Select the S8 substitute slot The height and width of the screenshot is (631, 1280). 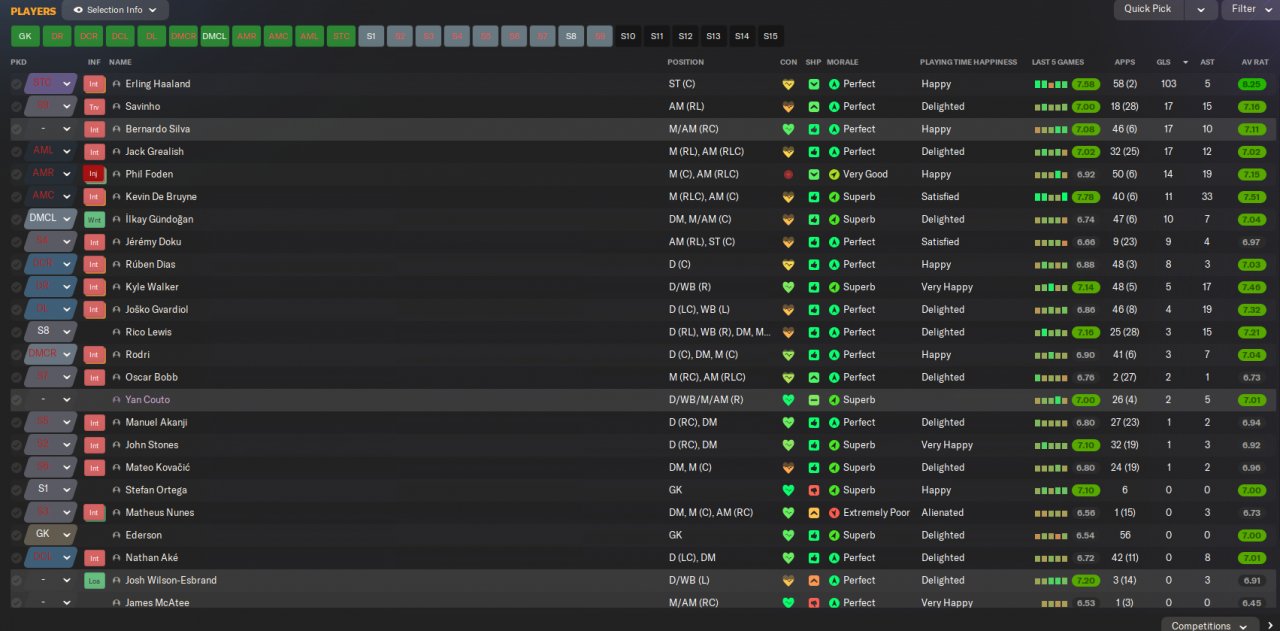click(x=571, y=36)
